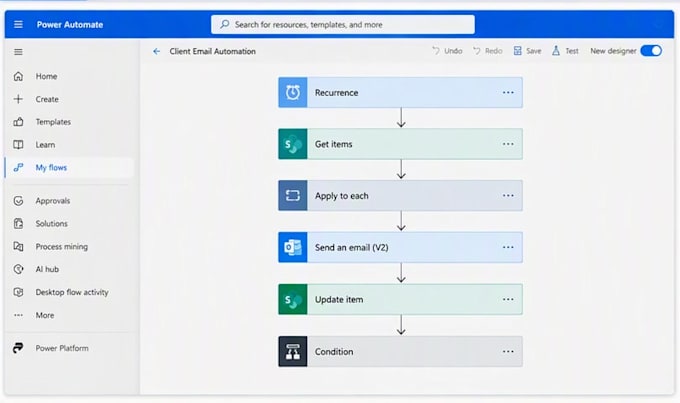
Task: Click the AI hub label
Action: 47,269
